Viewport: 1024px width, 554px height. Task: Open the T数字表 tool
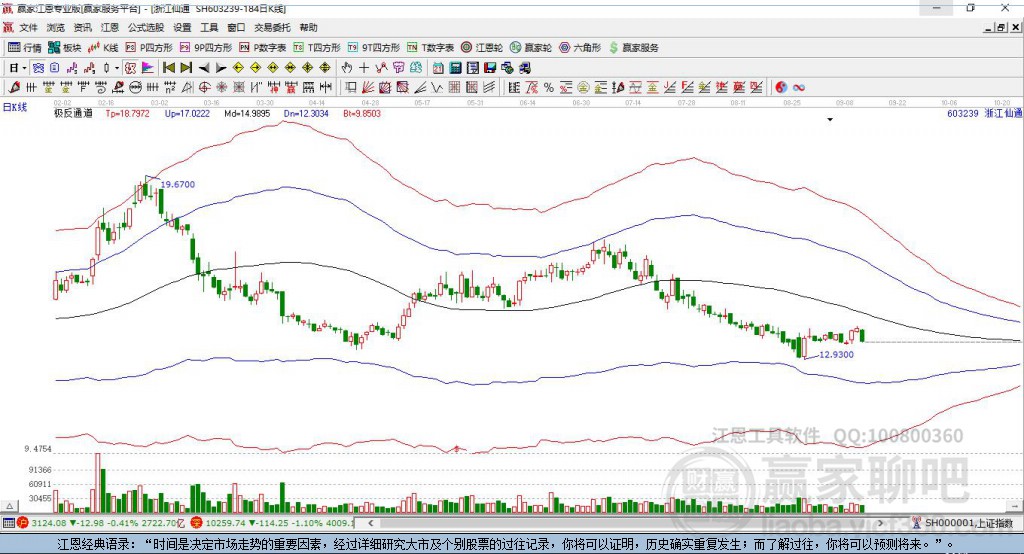430,48
